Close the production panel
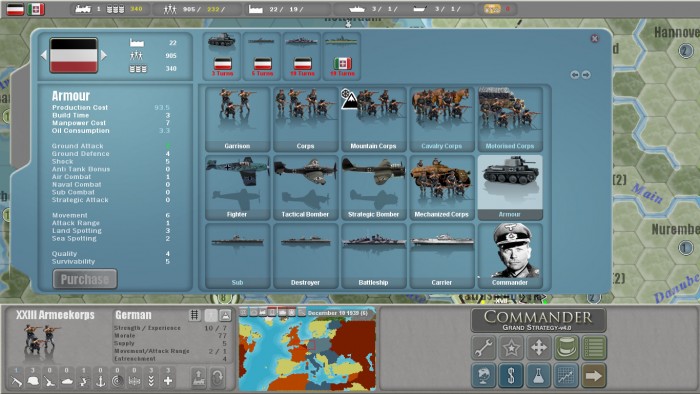Image resolution: width=700 pixels, height=394 pixels. coord(594,38)
